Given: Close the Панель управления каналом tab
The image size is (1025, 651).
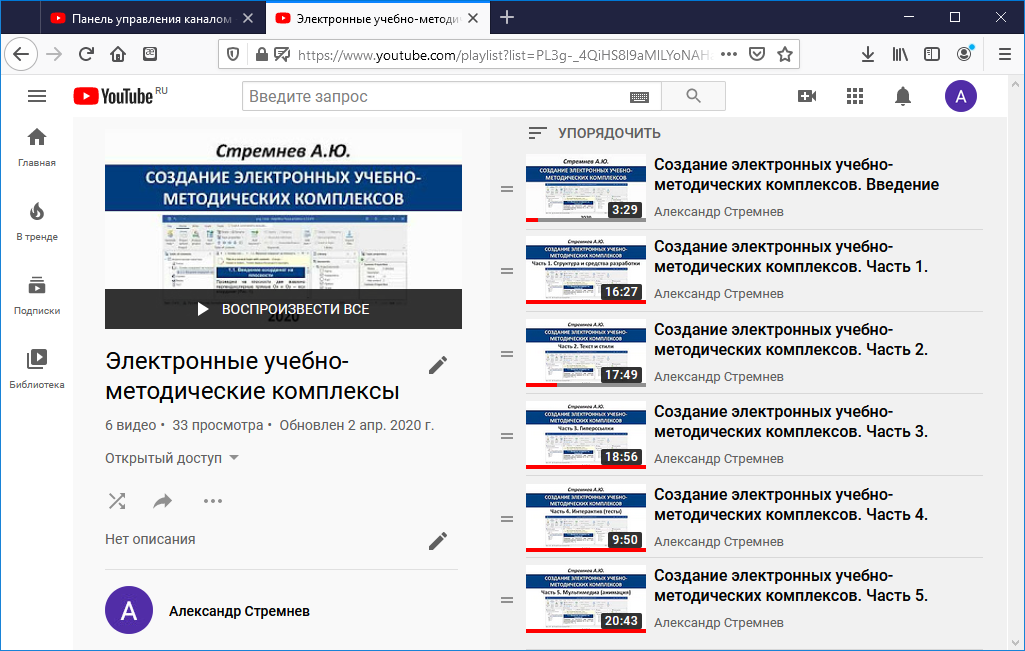Looking at the screenshot, I should coord(248,18).
